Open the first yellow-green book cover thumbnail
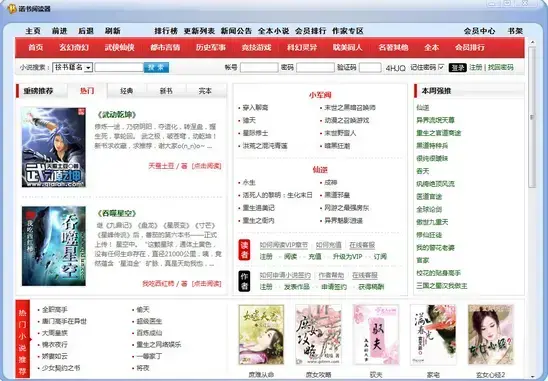Screen dimensions: 548x381 point(261,335)
